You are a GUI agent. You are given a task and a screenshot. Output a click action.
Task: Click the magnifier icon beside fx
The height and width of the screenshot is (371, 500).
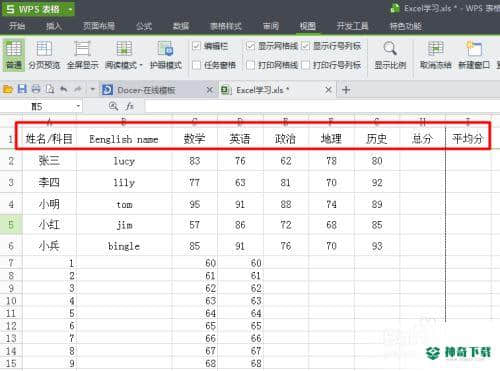pyautogui.click(x=113, y=106)
